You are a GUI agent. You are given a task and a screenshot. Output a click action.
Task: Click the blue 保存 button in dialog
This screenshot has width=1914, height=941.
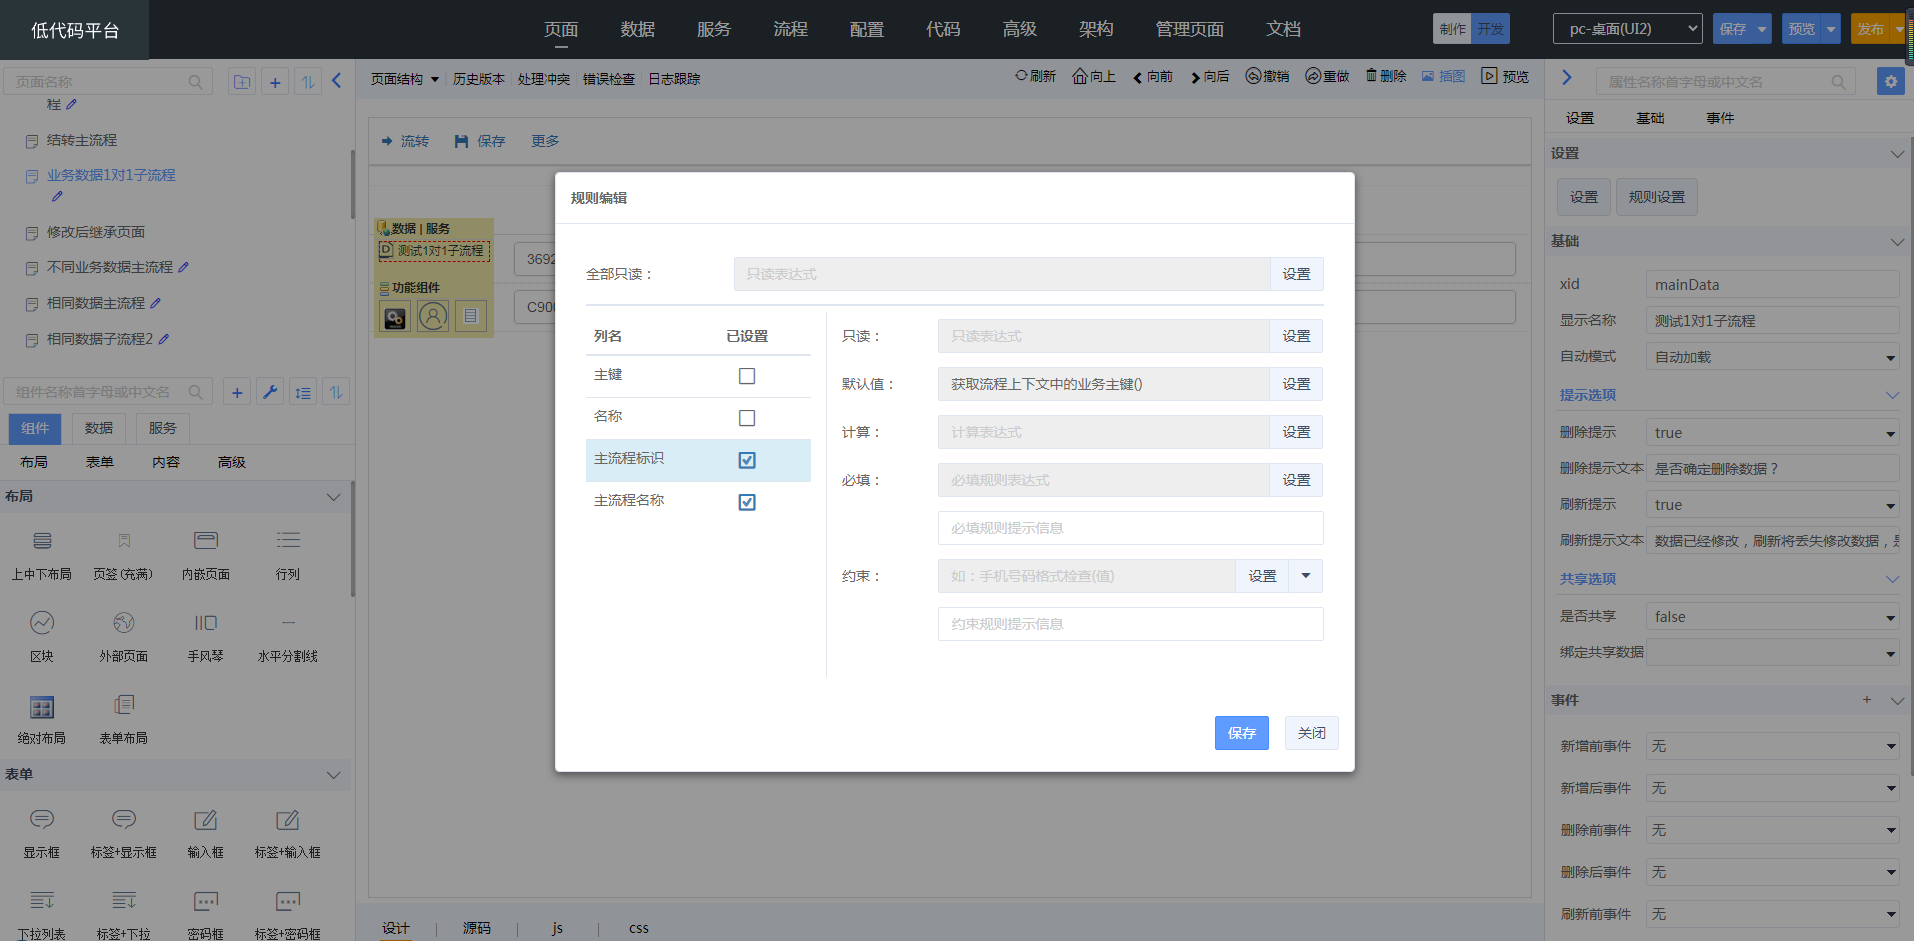pyautogui.click(x=1241, y=733)
